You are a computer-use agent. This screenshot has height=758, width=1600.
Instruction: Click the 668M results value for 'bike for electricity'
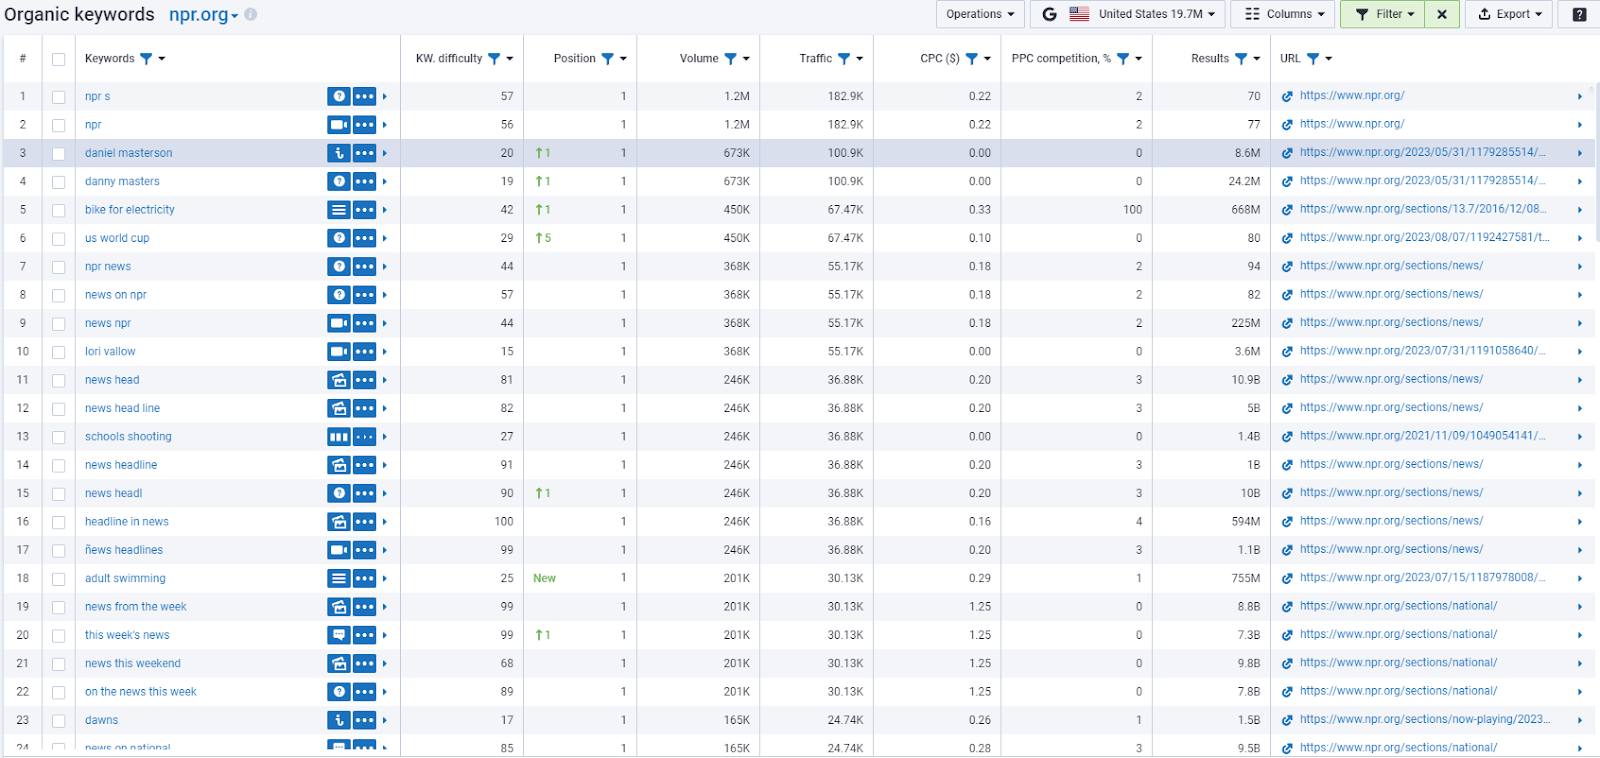[1245, 210]
